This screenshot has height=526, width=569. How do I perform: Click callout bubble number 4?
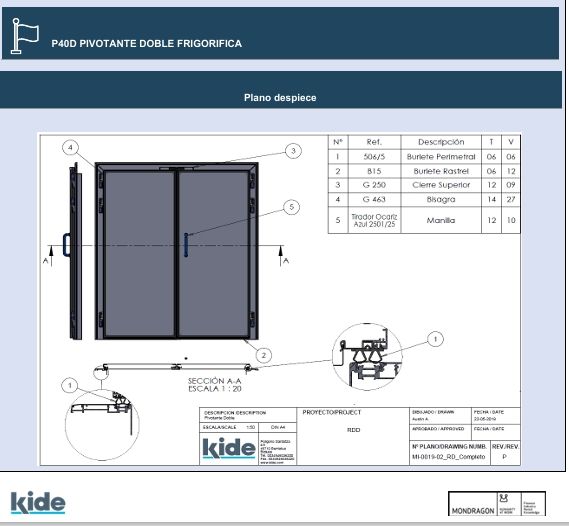[70, 148]
